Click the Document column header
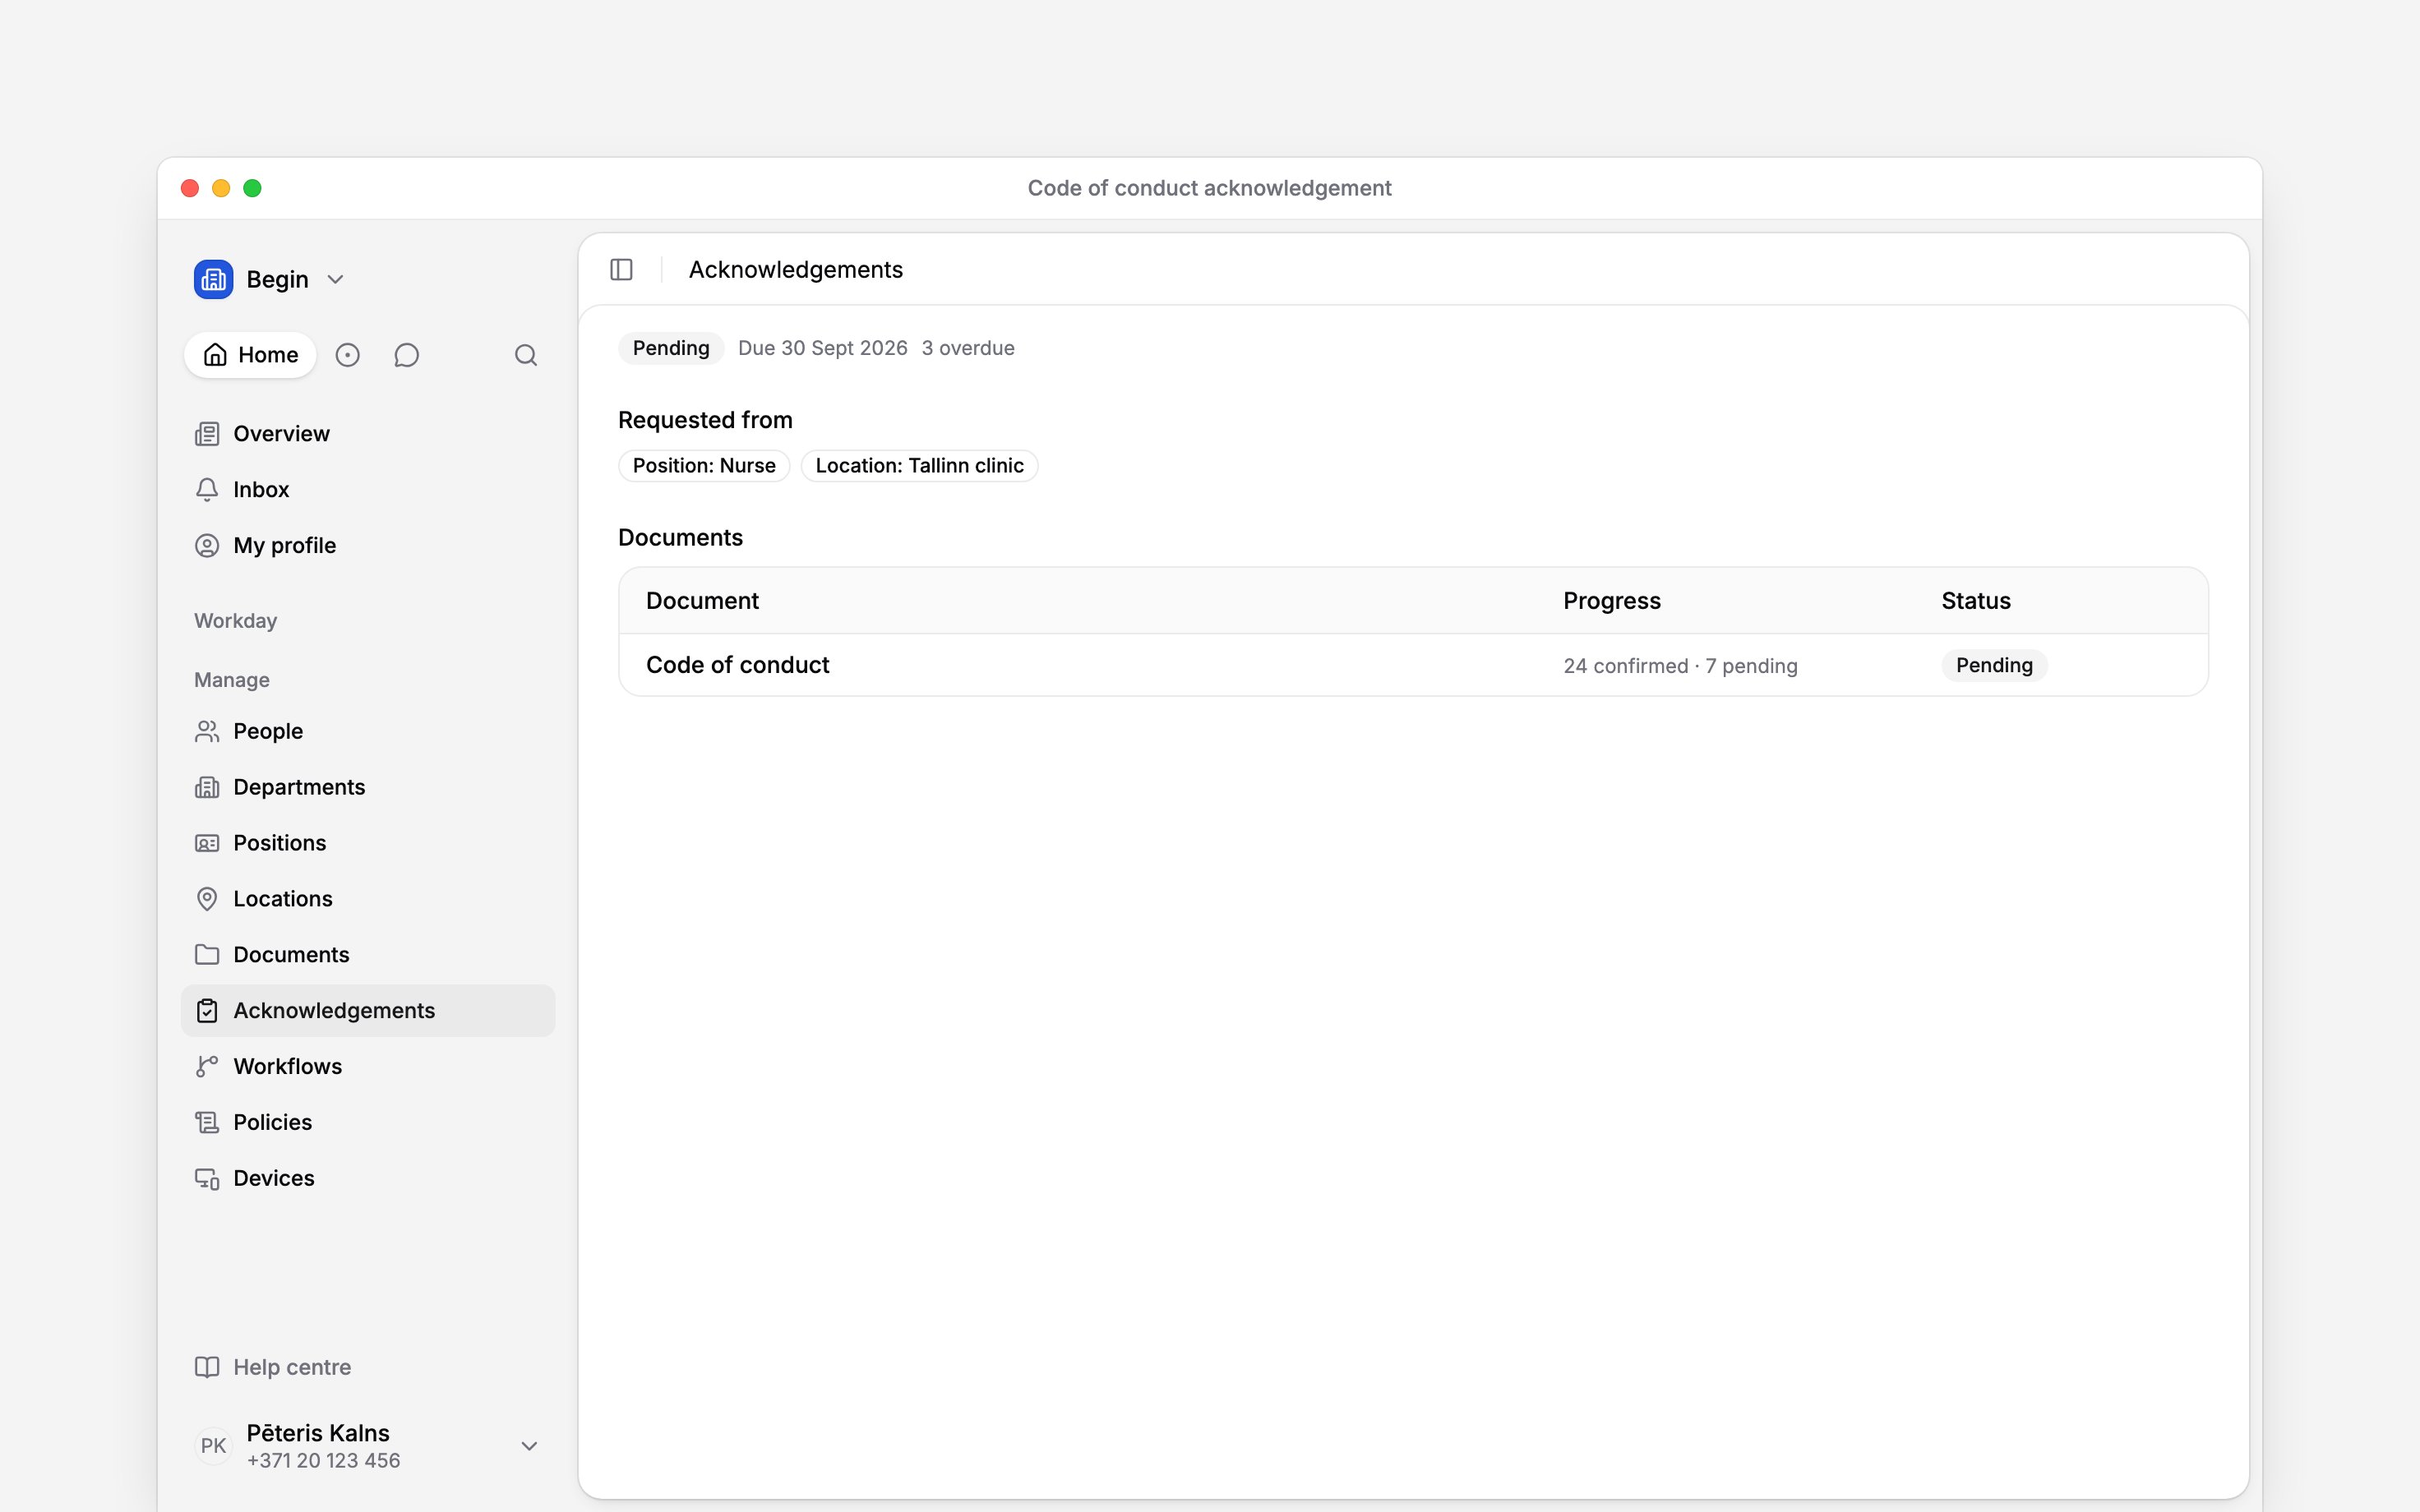Screen dimensions: 2420x1512 point(702,601)
